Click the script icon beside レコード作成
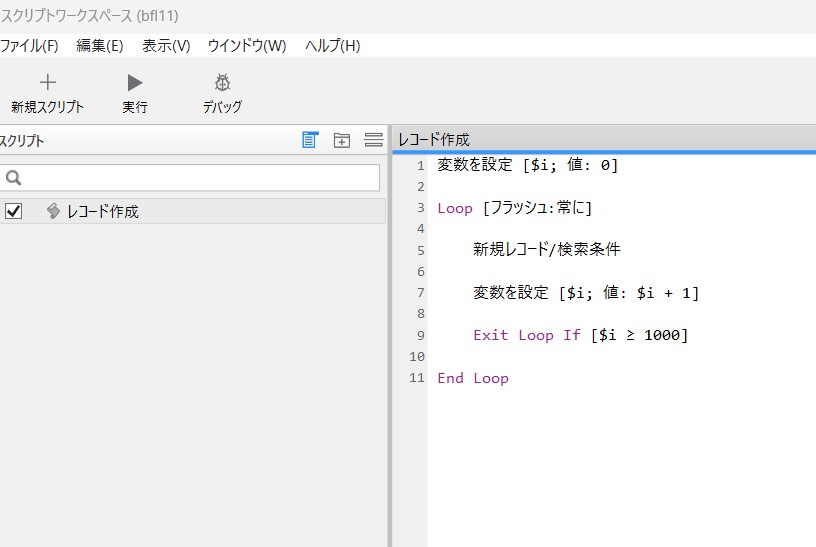Screen dimensions: 816x547 coord(54,211)
